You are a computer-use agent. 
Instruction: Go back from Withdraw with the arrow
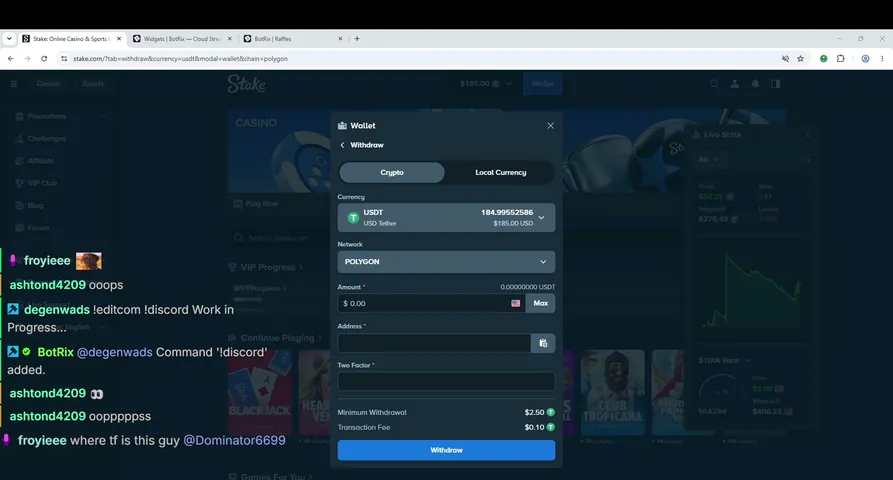(x=342, y=145)
